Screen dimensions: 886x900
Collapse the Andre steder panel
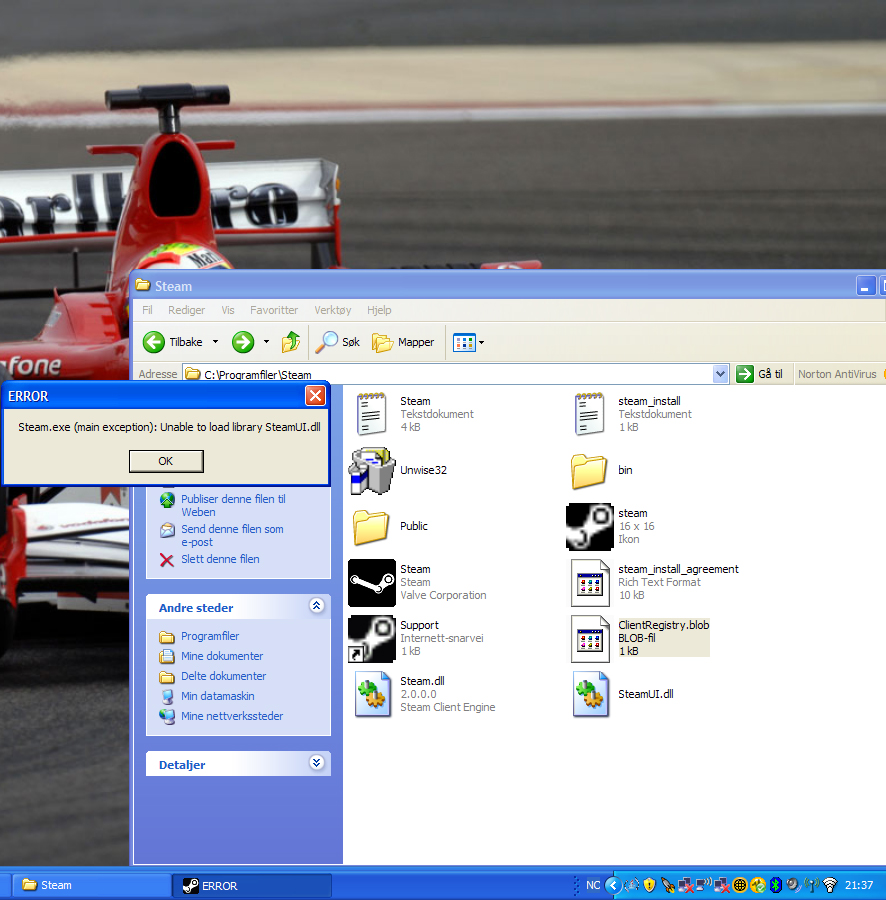tap(316, 606)
